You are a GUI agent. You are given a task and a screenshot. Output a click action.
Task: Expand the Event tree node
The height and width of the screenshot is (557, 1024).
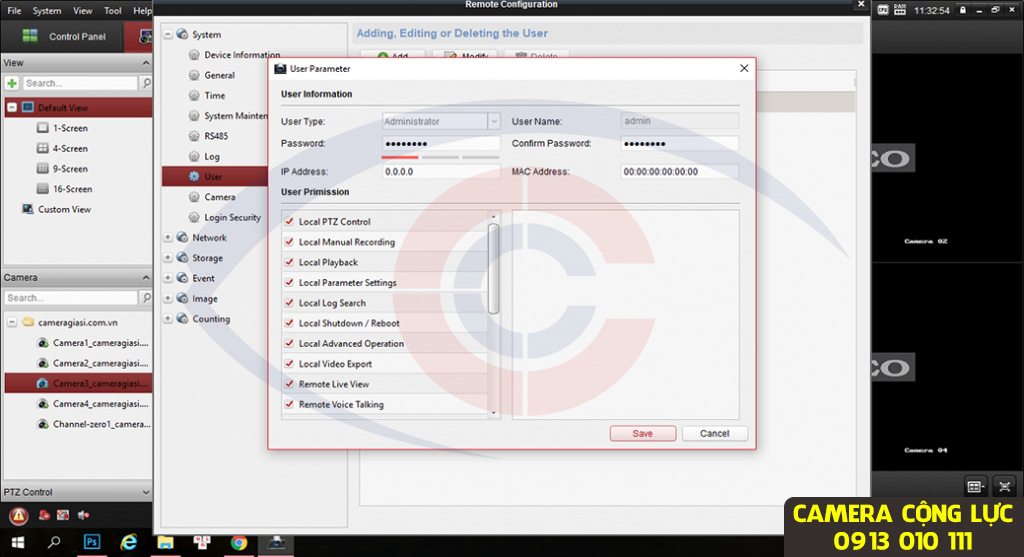[x=168, y=278]
